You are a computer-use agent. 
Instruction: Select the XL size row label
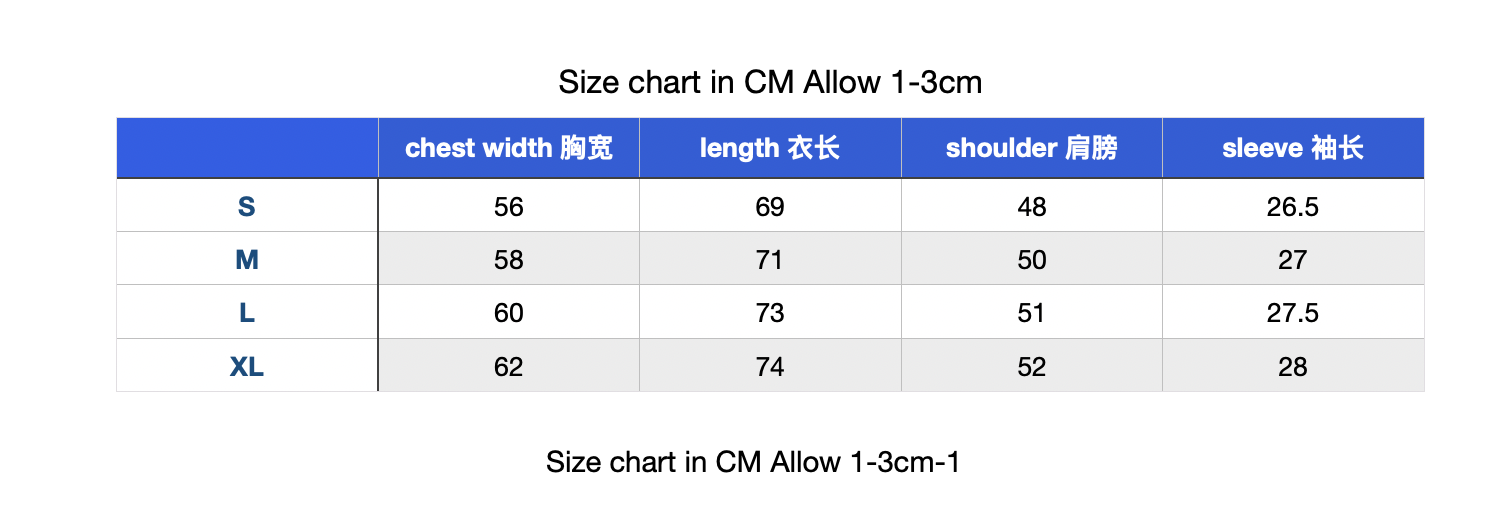(247, 366)
